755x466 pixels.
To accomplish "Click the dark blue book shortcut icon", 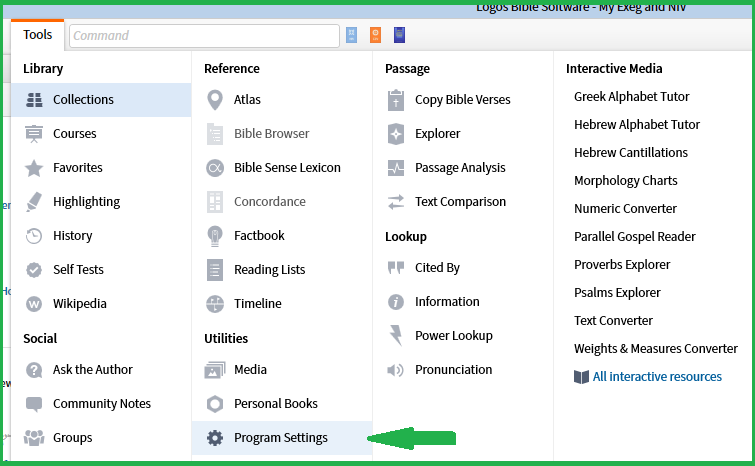I will (399, 35).
